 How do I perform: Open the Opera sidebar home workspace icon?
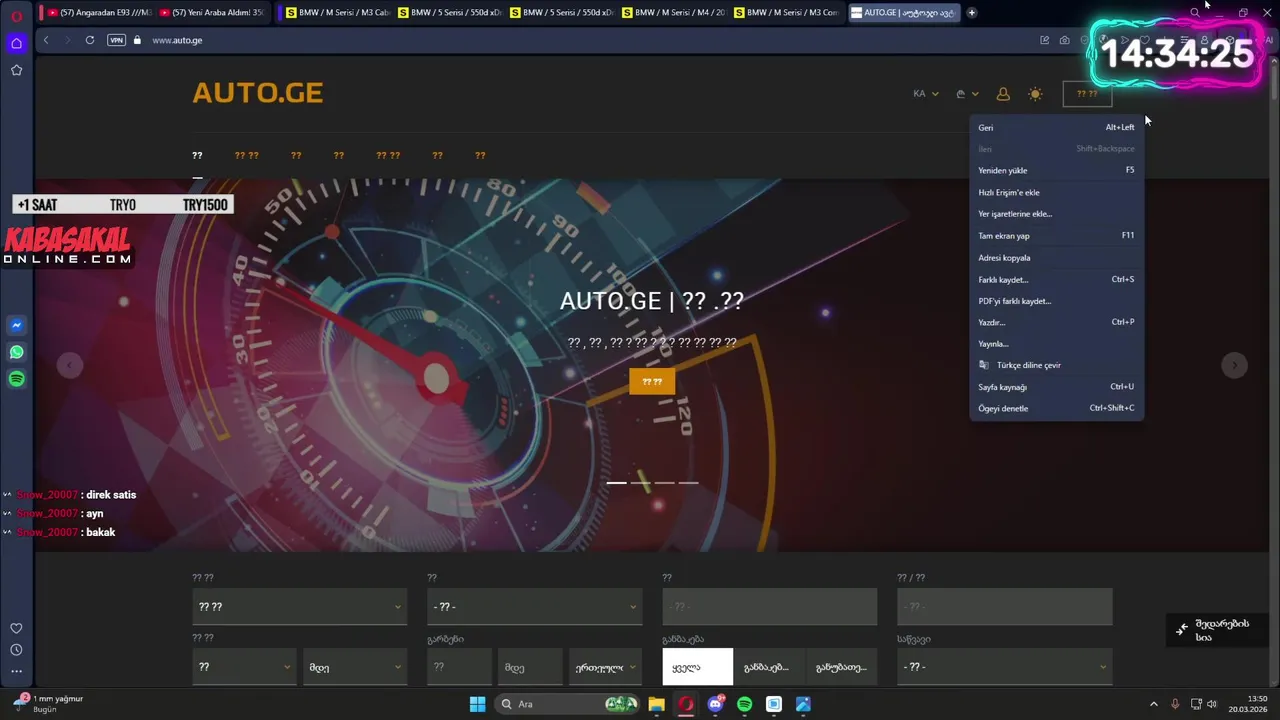(16, 43)
